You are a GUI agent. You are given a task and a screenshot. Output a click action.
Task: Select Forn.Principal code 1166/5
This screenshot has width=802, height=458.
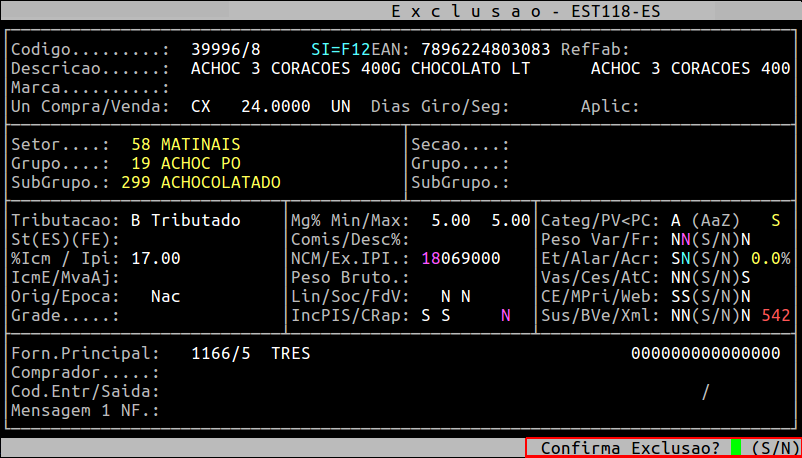pos(221,354)
